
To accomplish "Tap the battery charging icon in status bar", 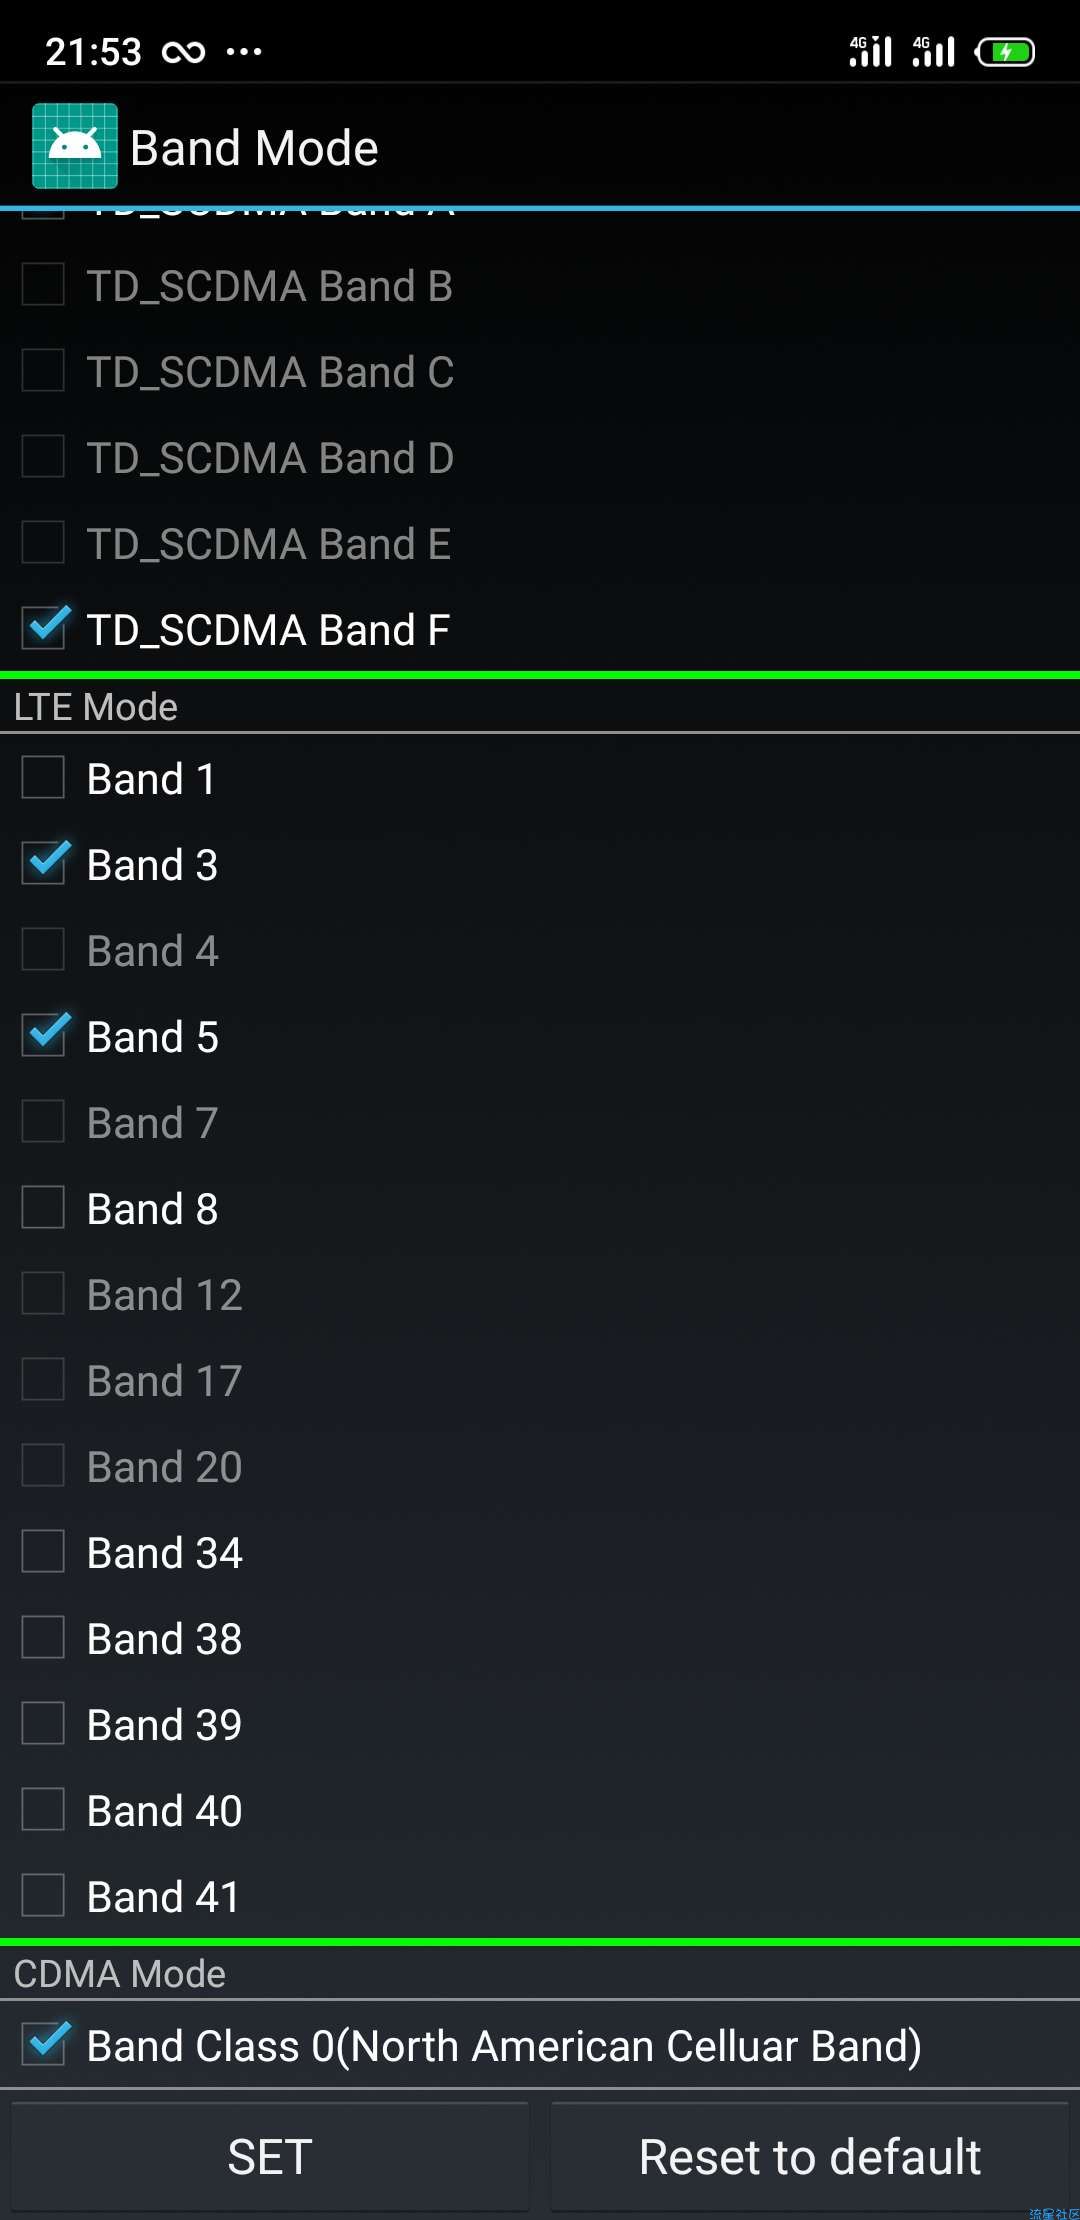I will 1005,52.
